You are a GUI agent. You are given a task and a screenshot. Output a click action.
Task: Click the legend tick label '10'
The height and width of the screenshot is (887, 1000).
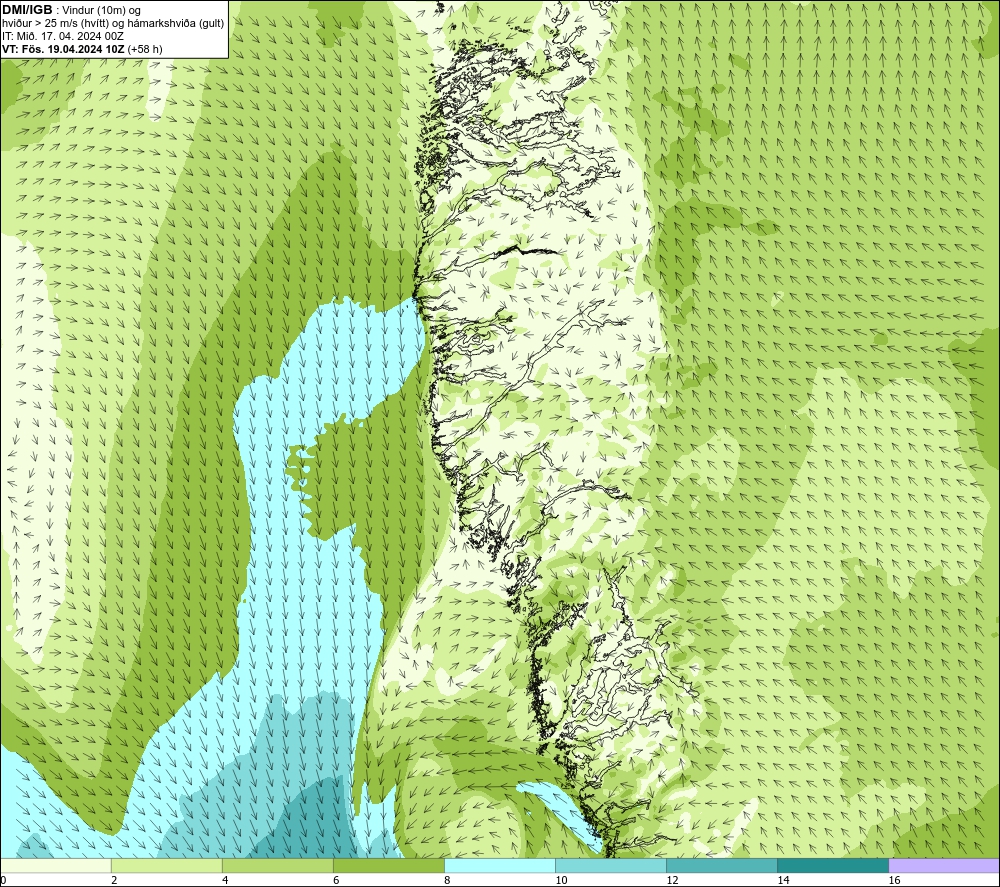pyautogui.click(x=561, y=881)
